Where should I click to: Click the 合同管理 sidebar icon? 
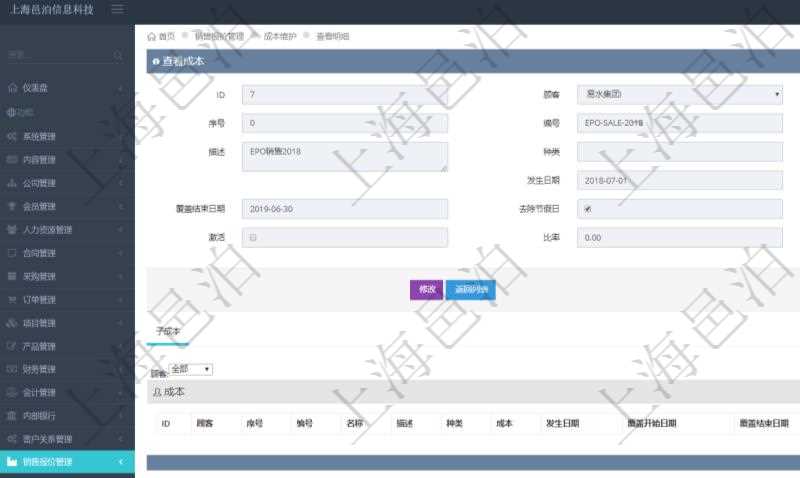coord(12,253)
